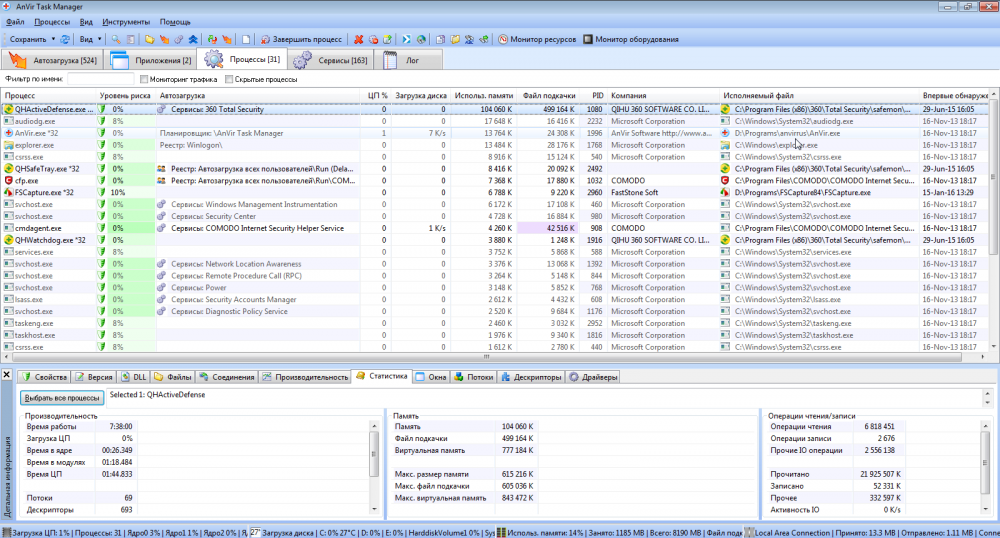Viewport: 1000px width, 538px height.
Task: Click the Производительность panel scrollbar down arrow
Action: 374,509
